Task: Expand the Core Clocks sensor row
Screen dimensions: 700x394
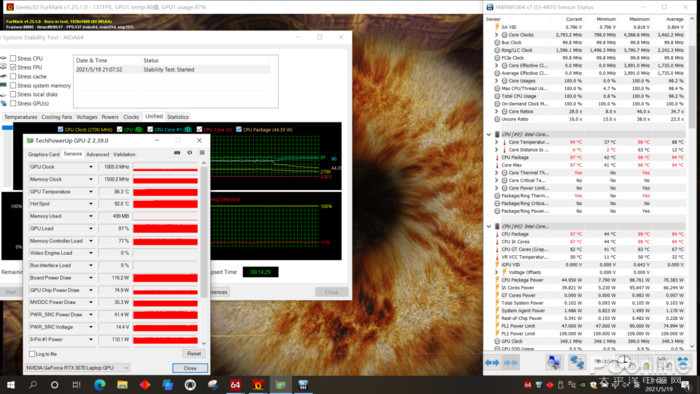Action: tap(496, 35)
